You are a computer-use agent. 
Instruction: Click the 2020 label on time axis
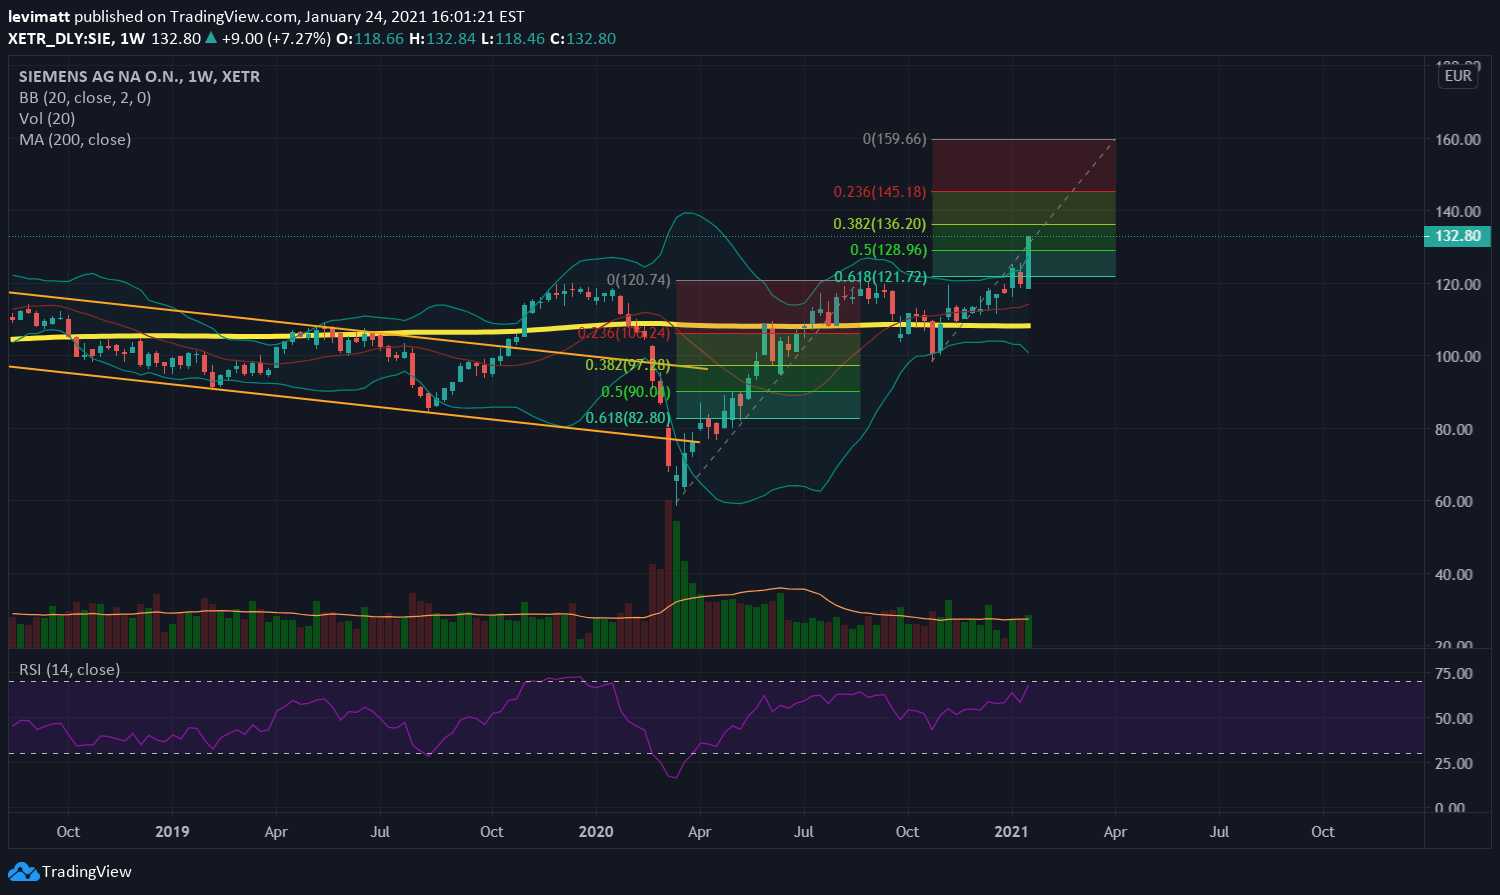pos(596,832)
